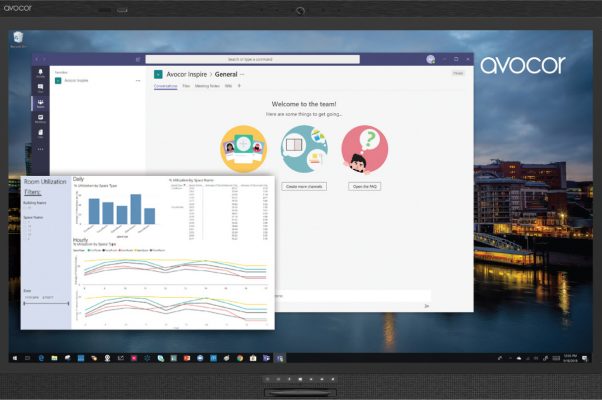
Task: Click the add people yellow illustration
Action: tap(243, 149)
